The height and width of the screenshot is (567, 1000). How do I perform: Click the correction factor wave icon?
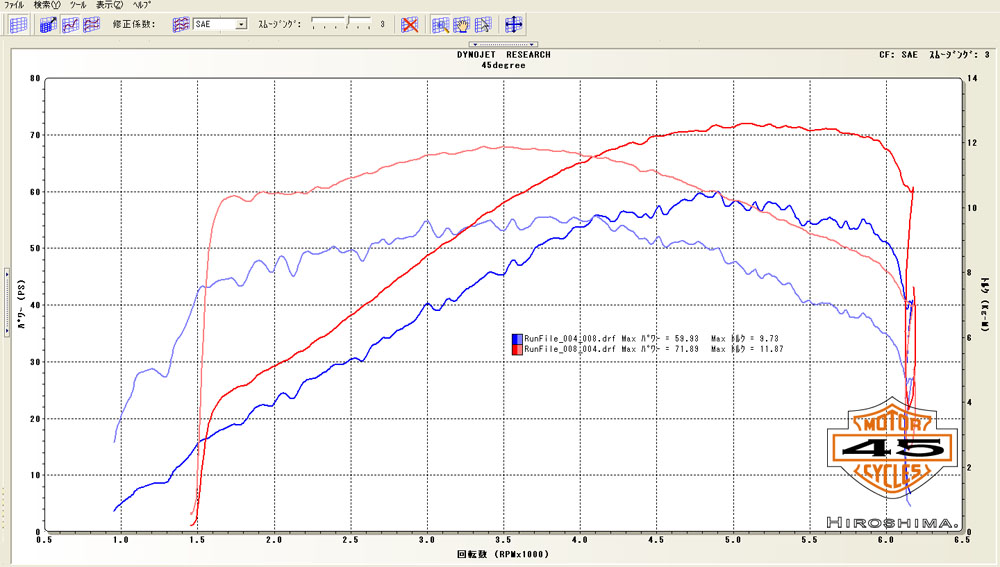pos(181,24)
